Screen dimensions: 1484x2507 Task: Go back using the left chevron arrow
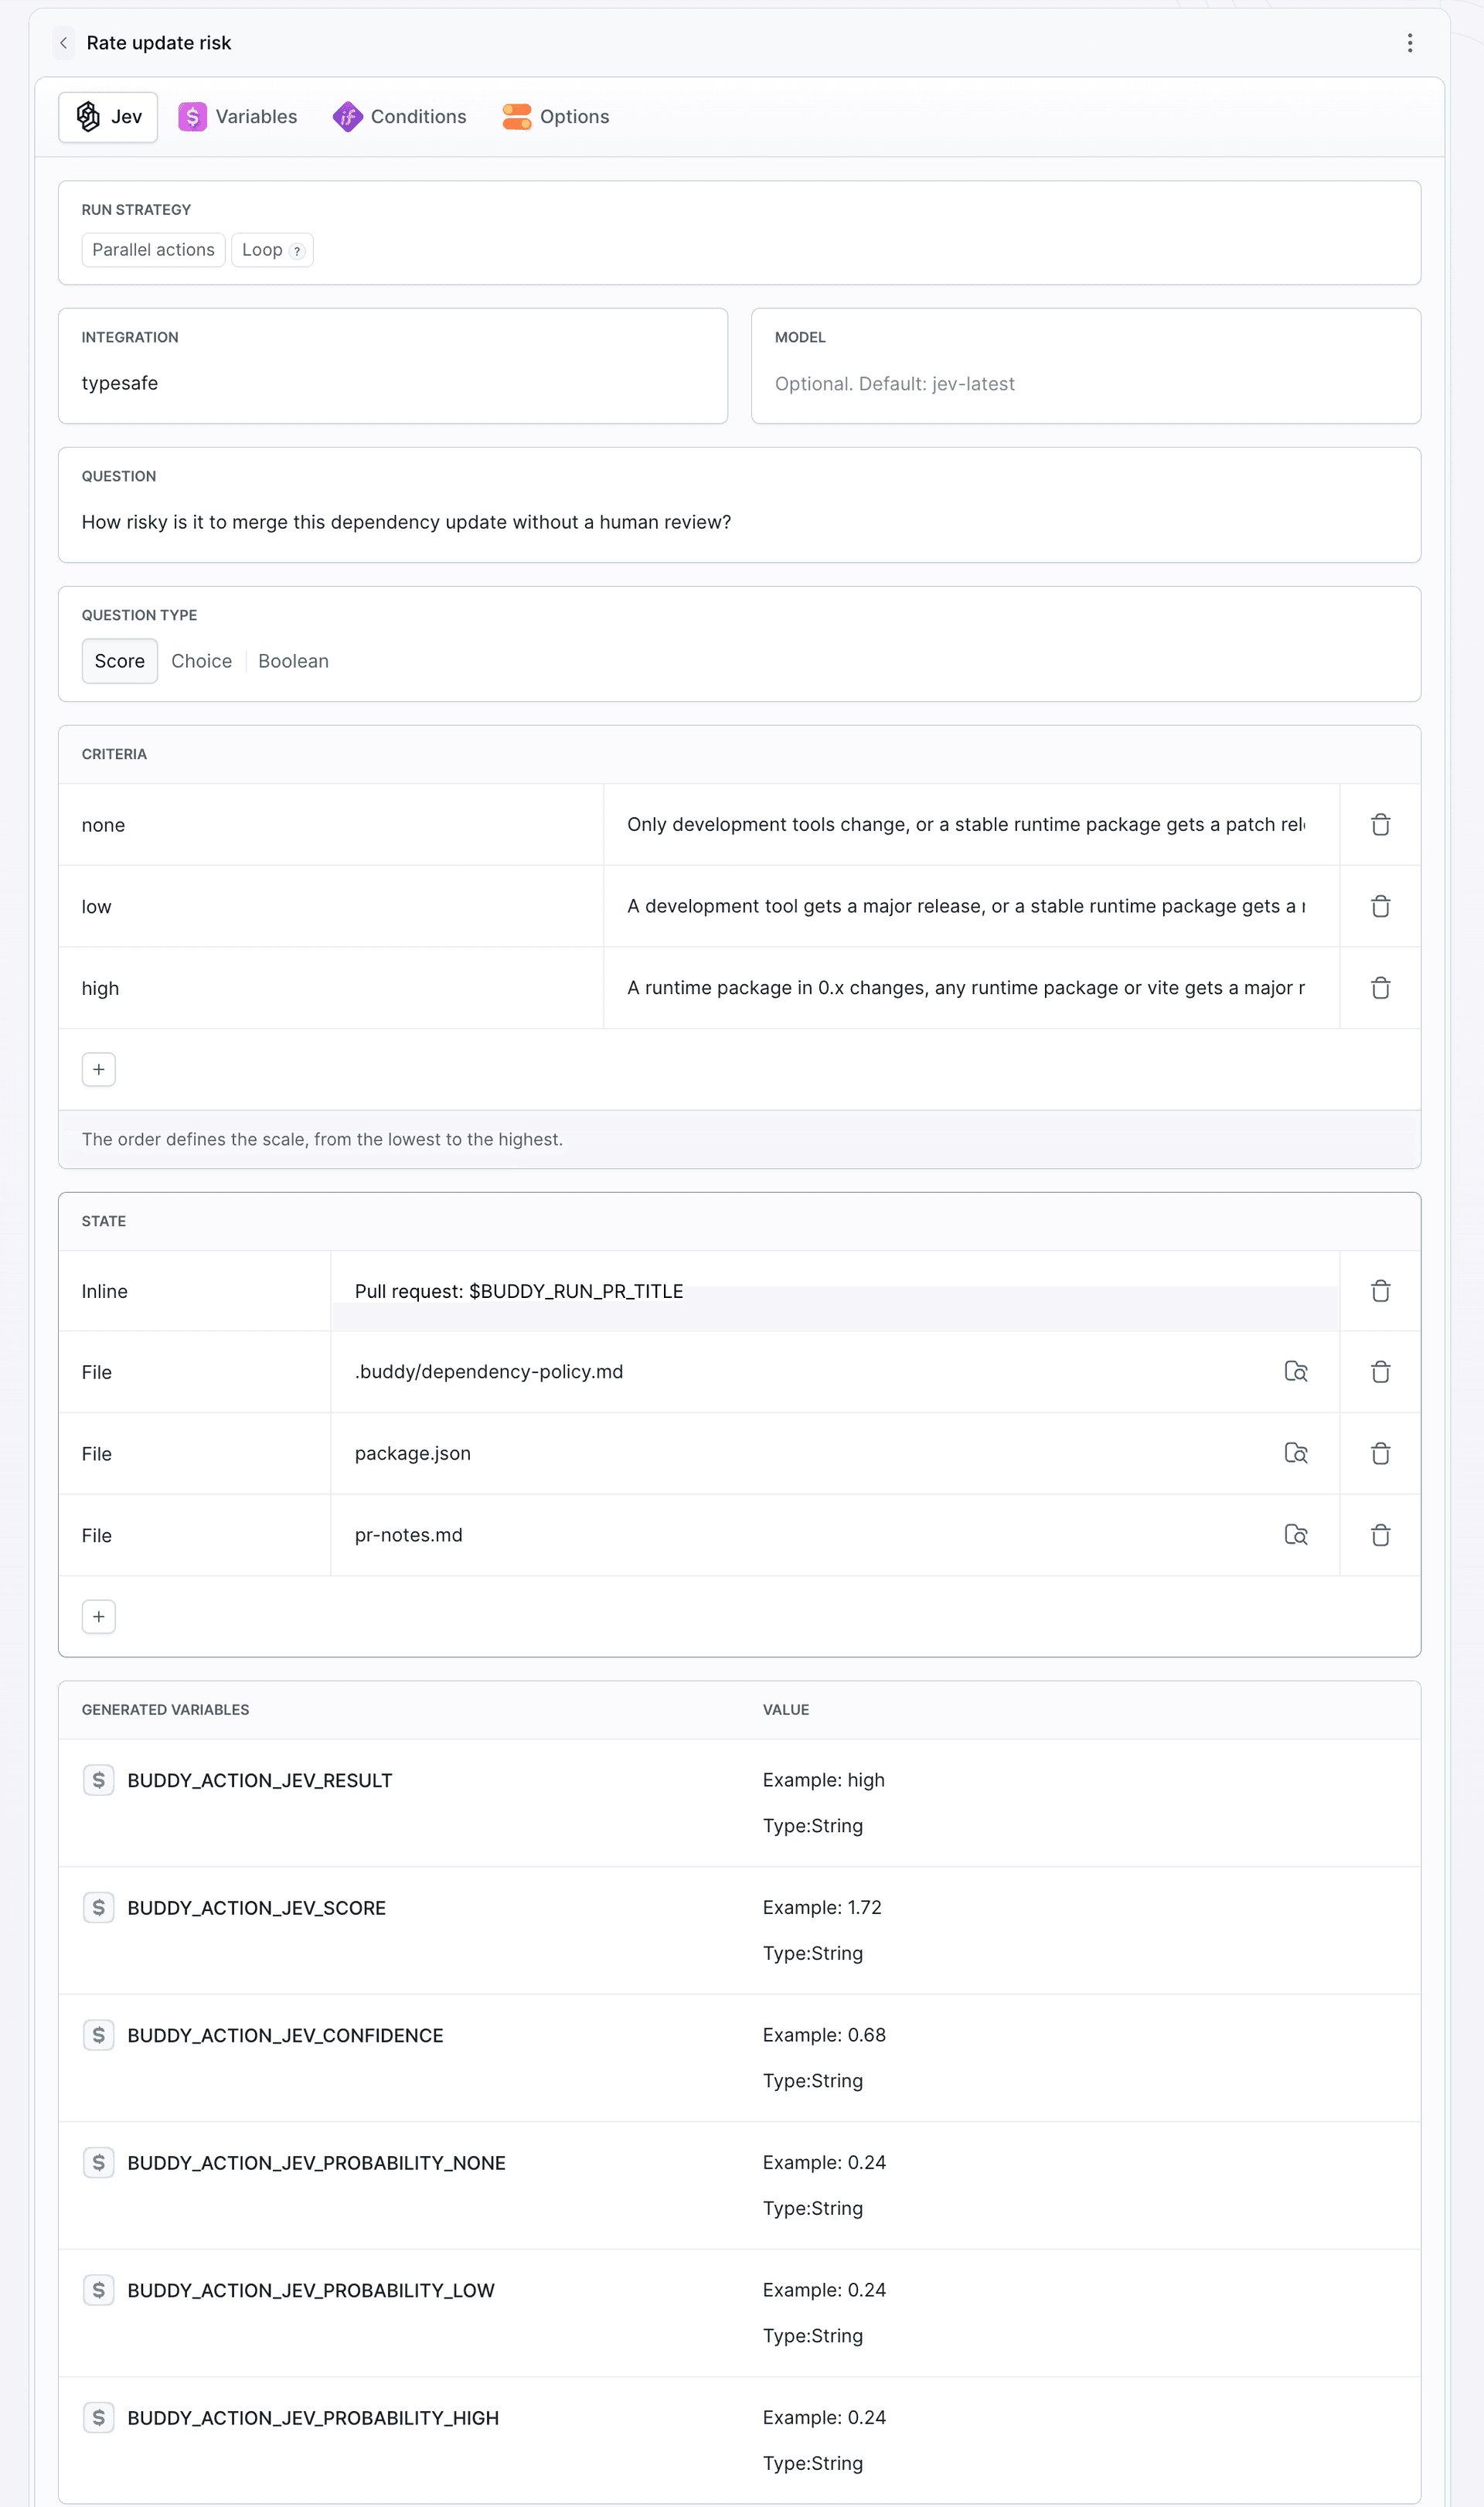click(x=64, y=43)
